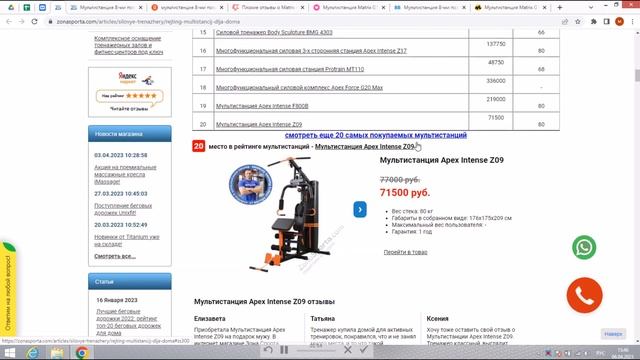
Task: Open news link 'Новинки от Titanium'
Action: tap(127, 240)
